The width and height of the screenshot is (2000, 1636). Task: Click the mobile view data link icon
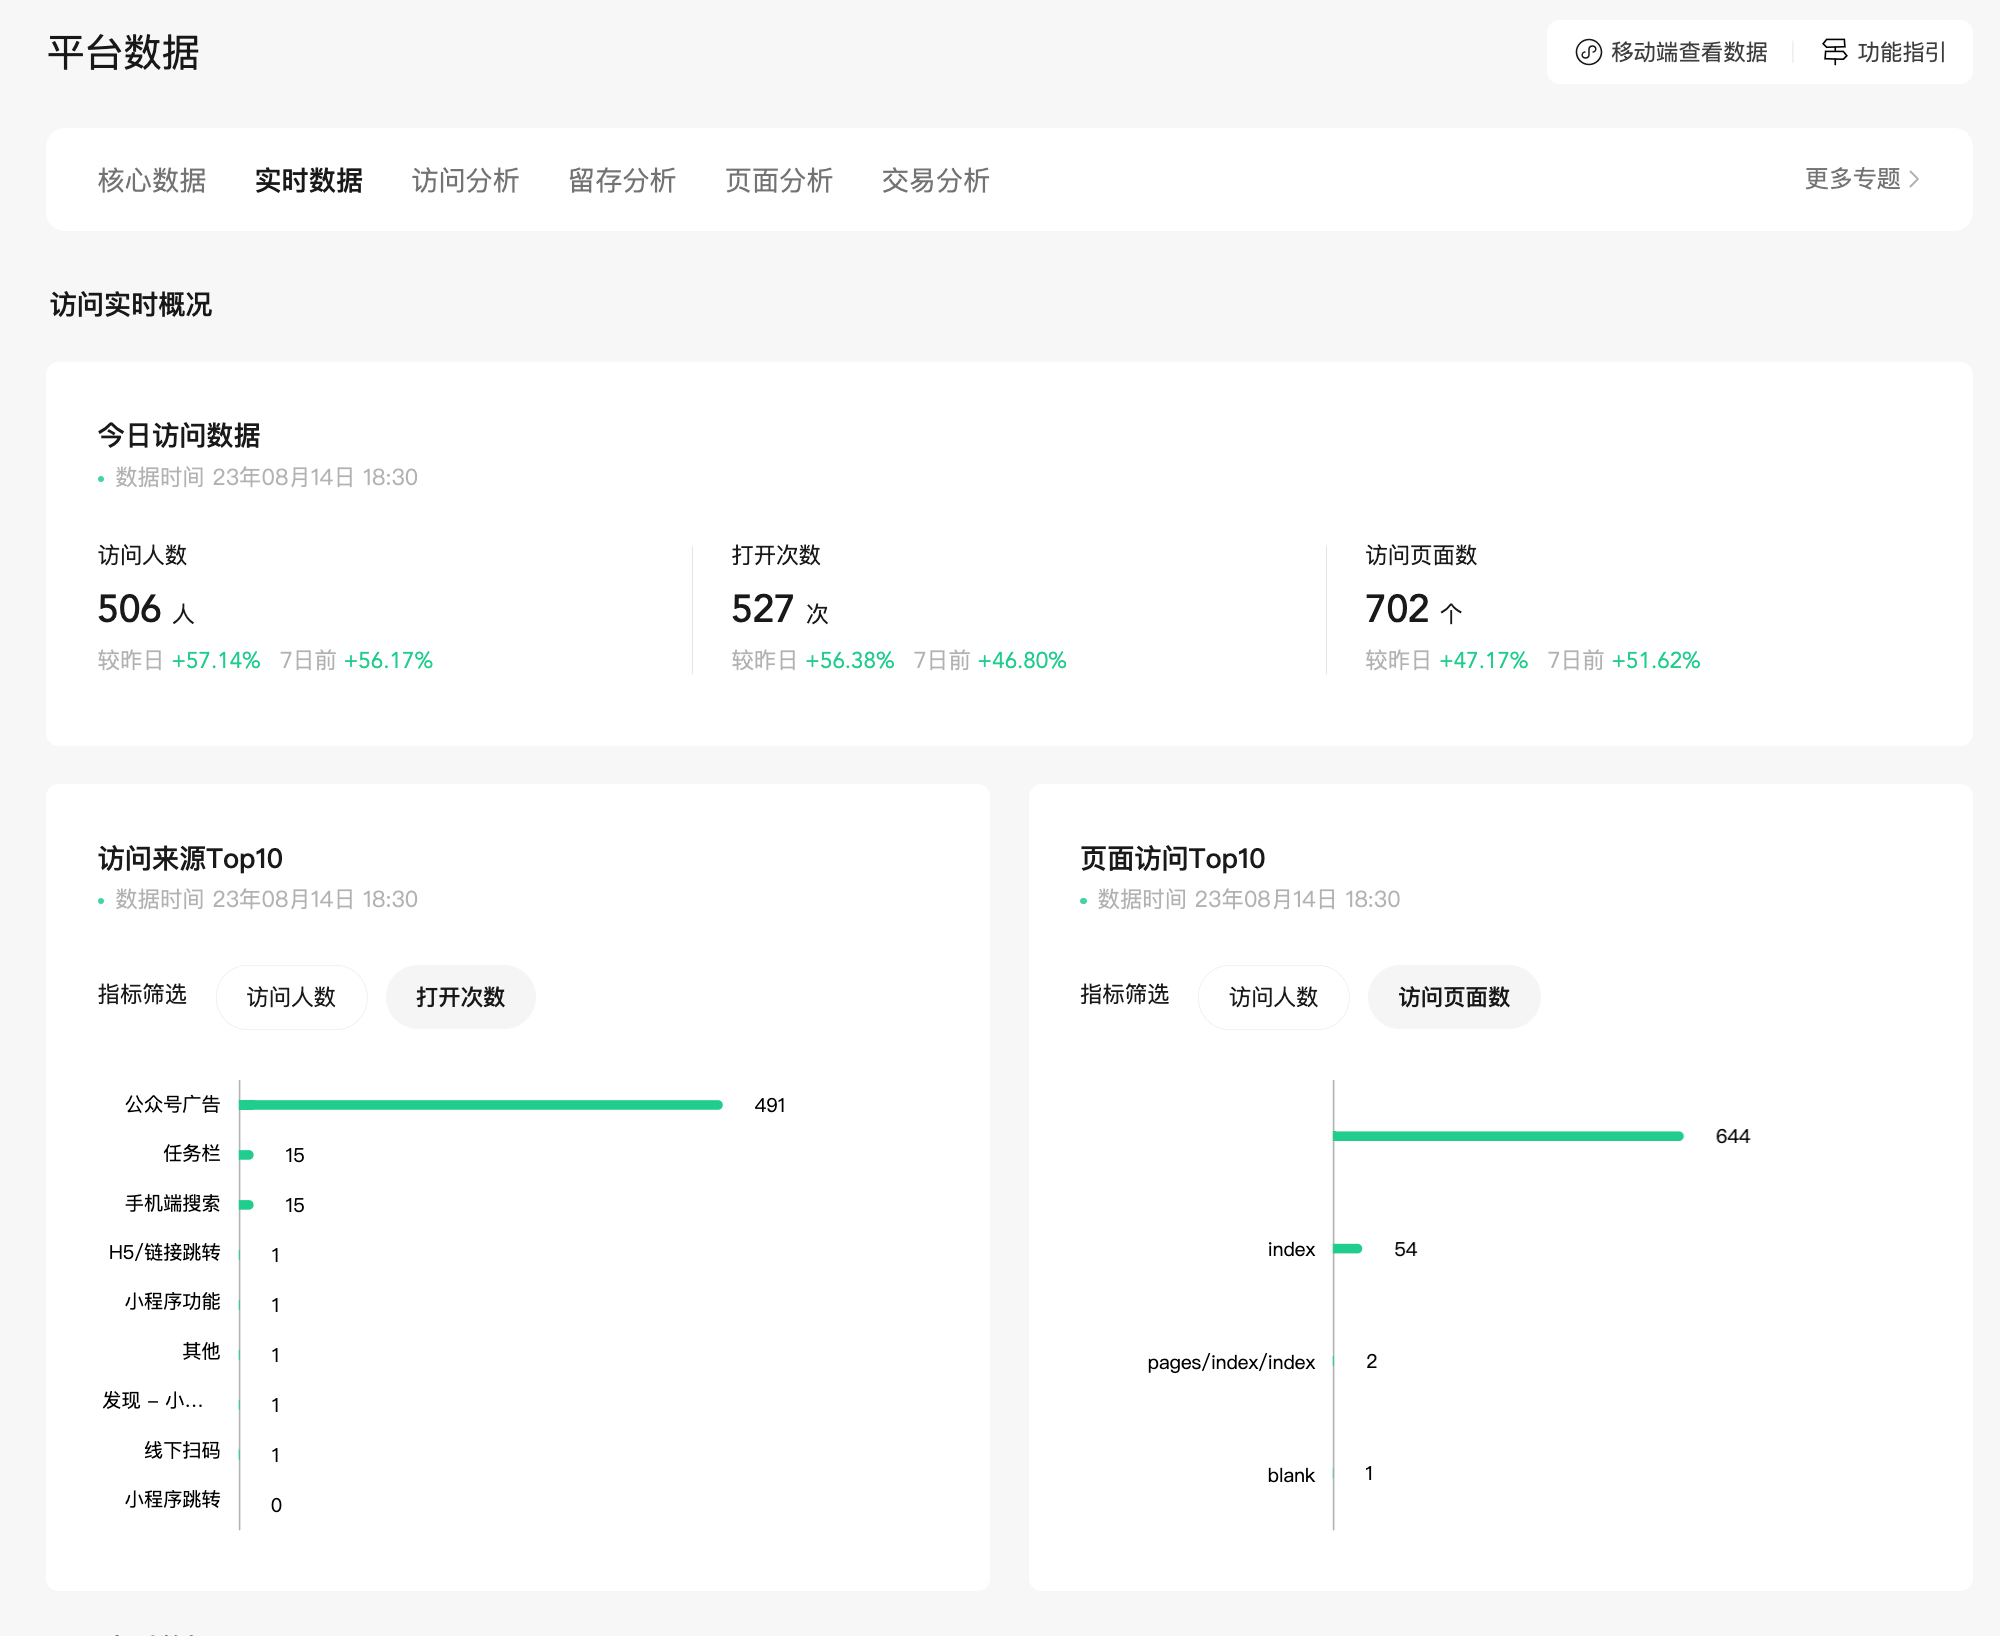coord(1588,52)
